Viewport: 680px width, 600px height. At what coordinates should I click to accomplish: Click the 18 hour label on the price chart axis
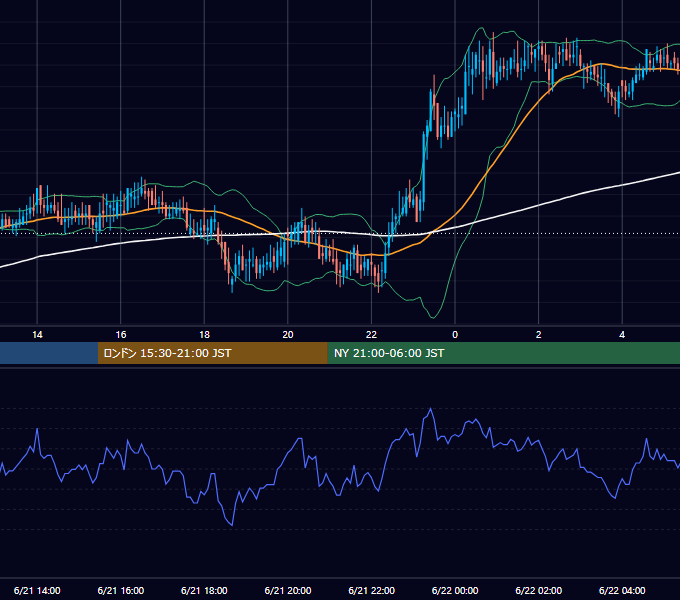(x=204, y=335)
